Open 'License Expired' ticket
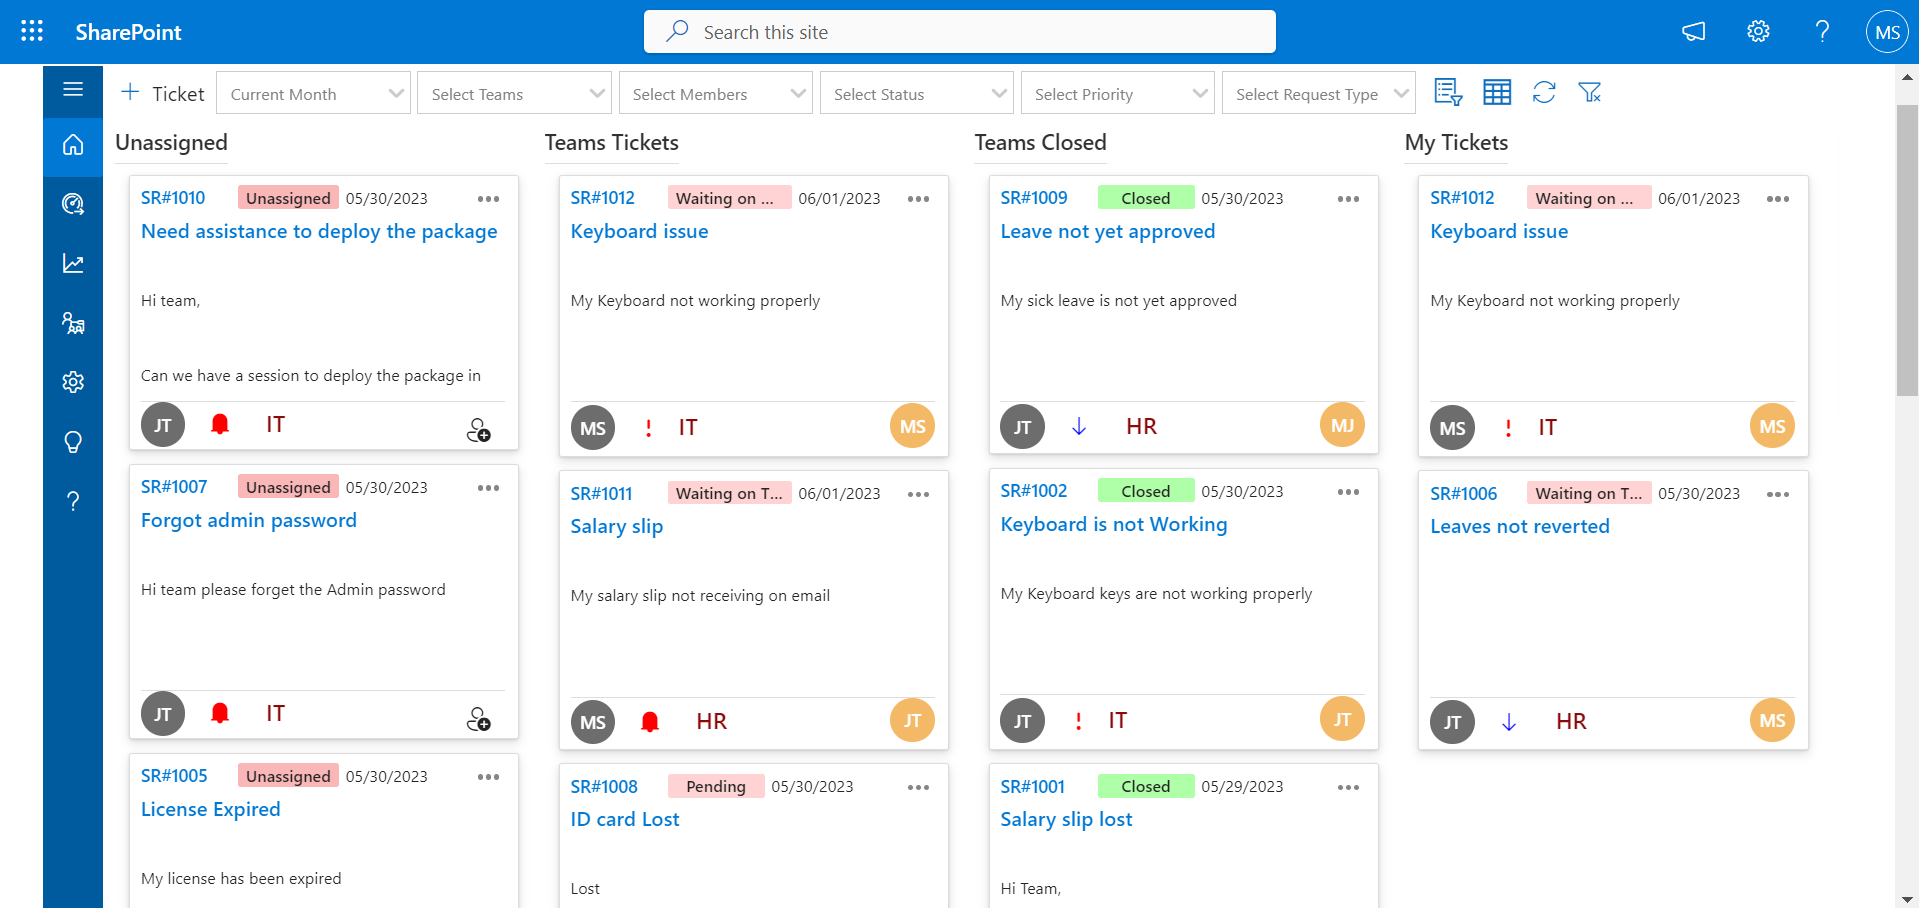1919x908 pixels. point(211,810)
